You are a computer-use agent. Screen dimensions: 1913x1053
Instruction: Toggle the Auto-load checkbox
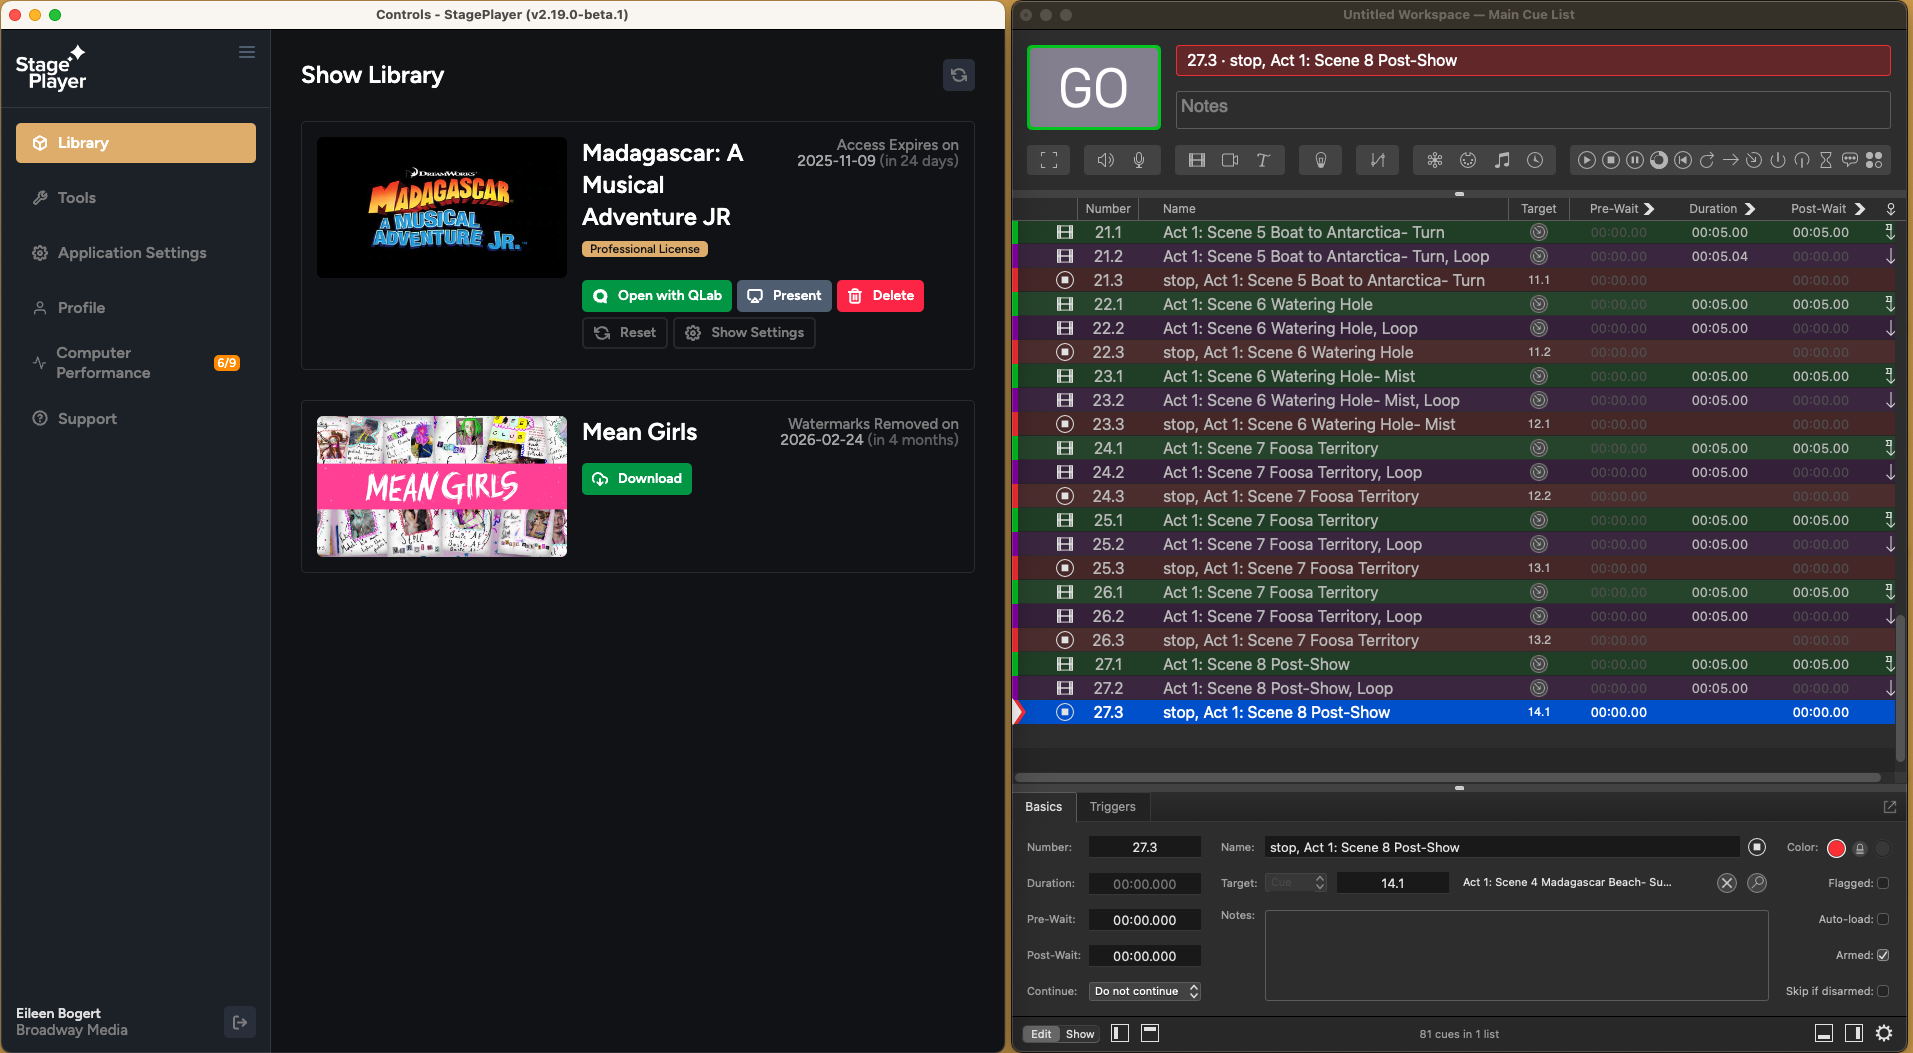(x=1883, y=919)
